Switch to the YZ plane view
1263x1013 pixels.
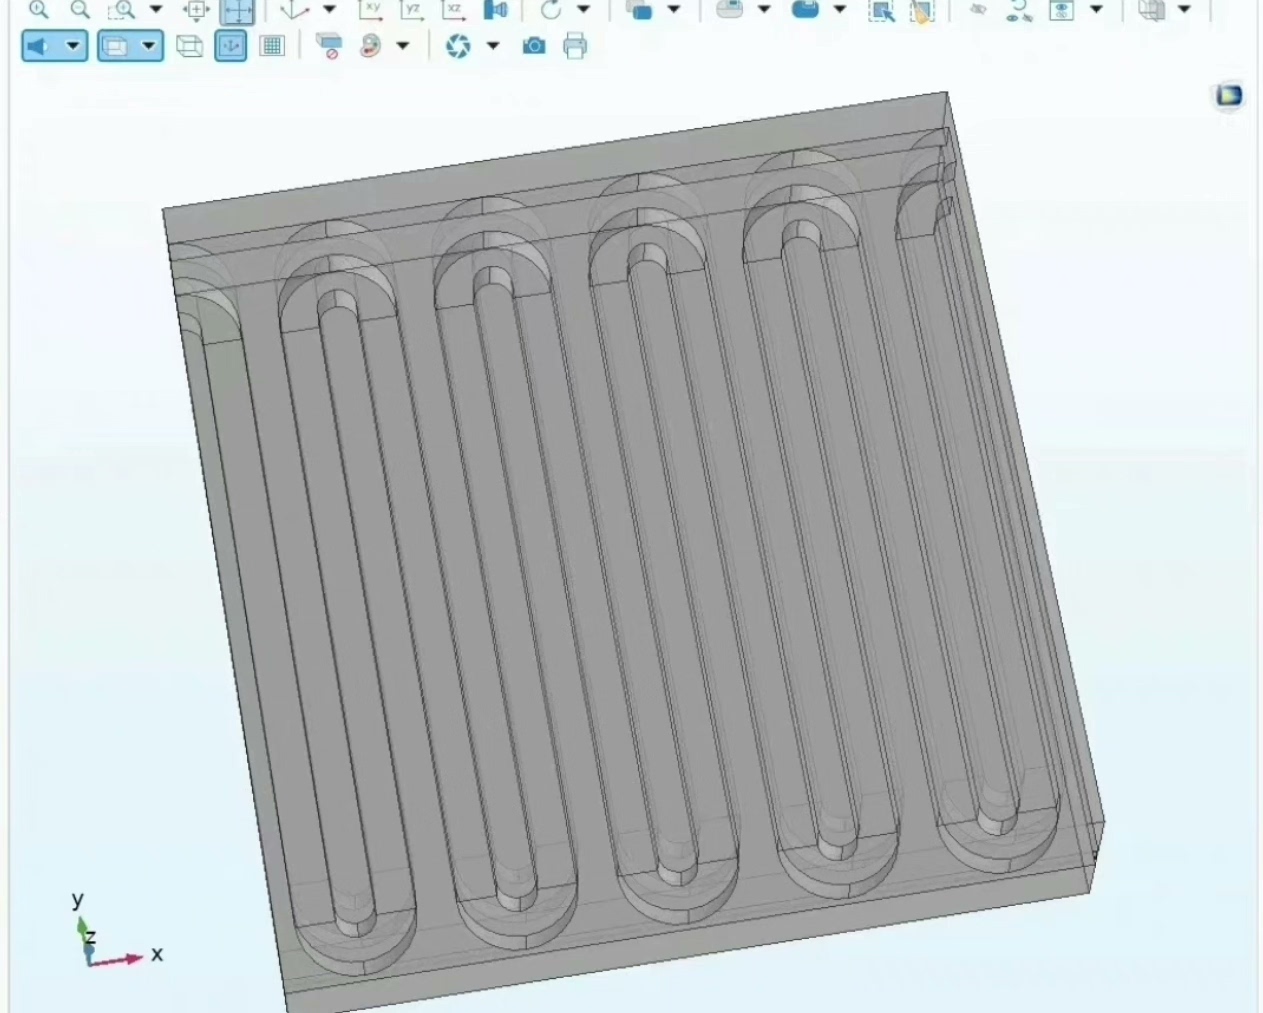click(412, 10)
